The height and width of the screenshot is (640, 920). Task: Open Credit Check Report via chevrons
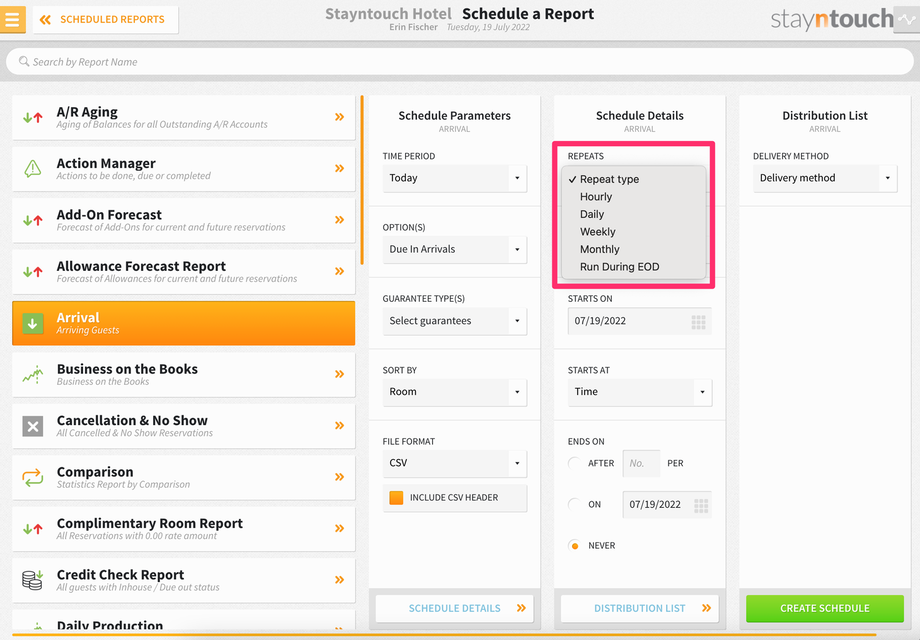click(x=339, y=580)
